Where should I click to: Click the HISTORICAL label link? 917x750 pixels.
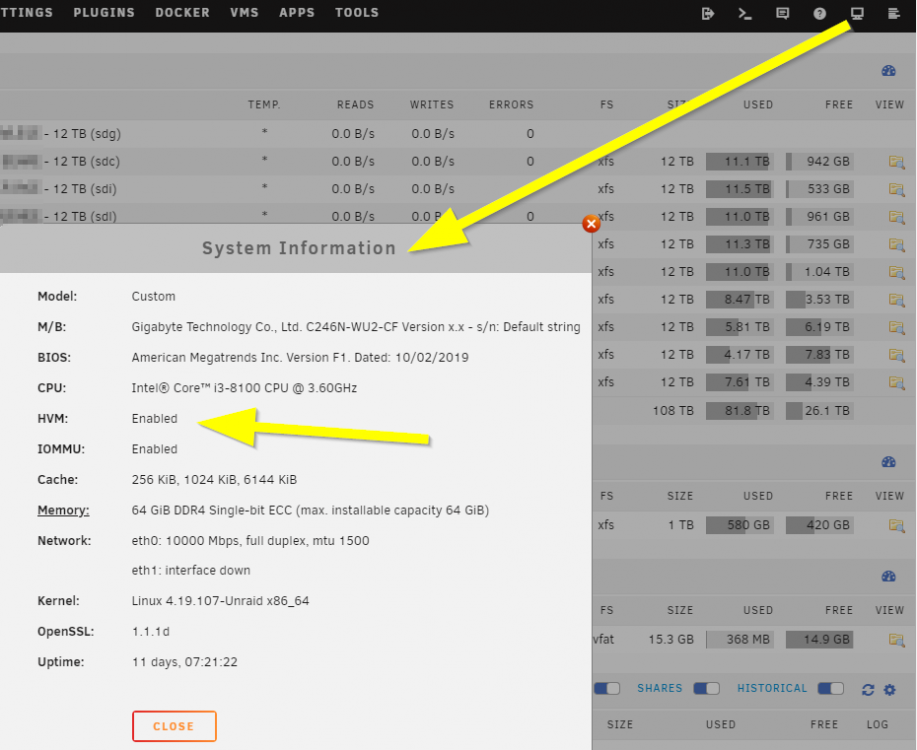coord(772,689)
